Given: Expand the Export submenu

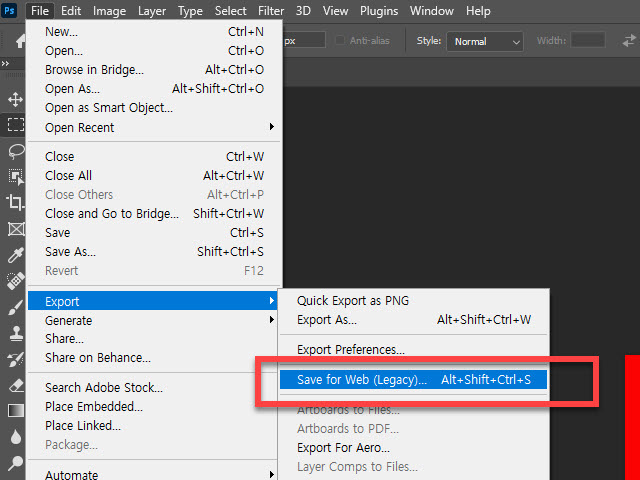Looking at the screenshot, I should coord(152,301).
